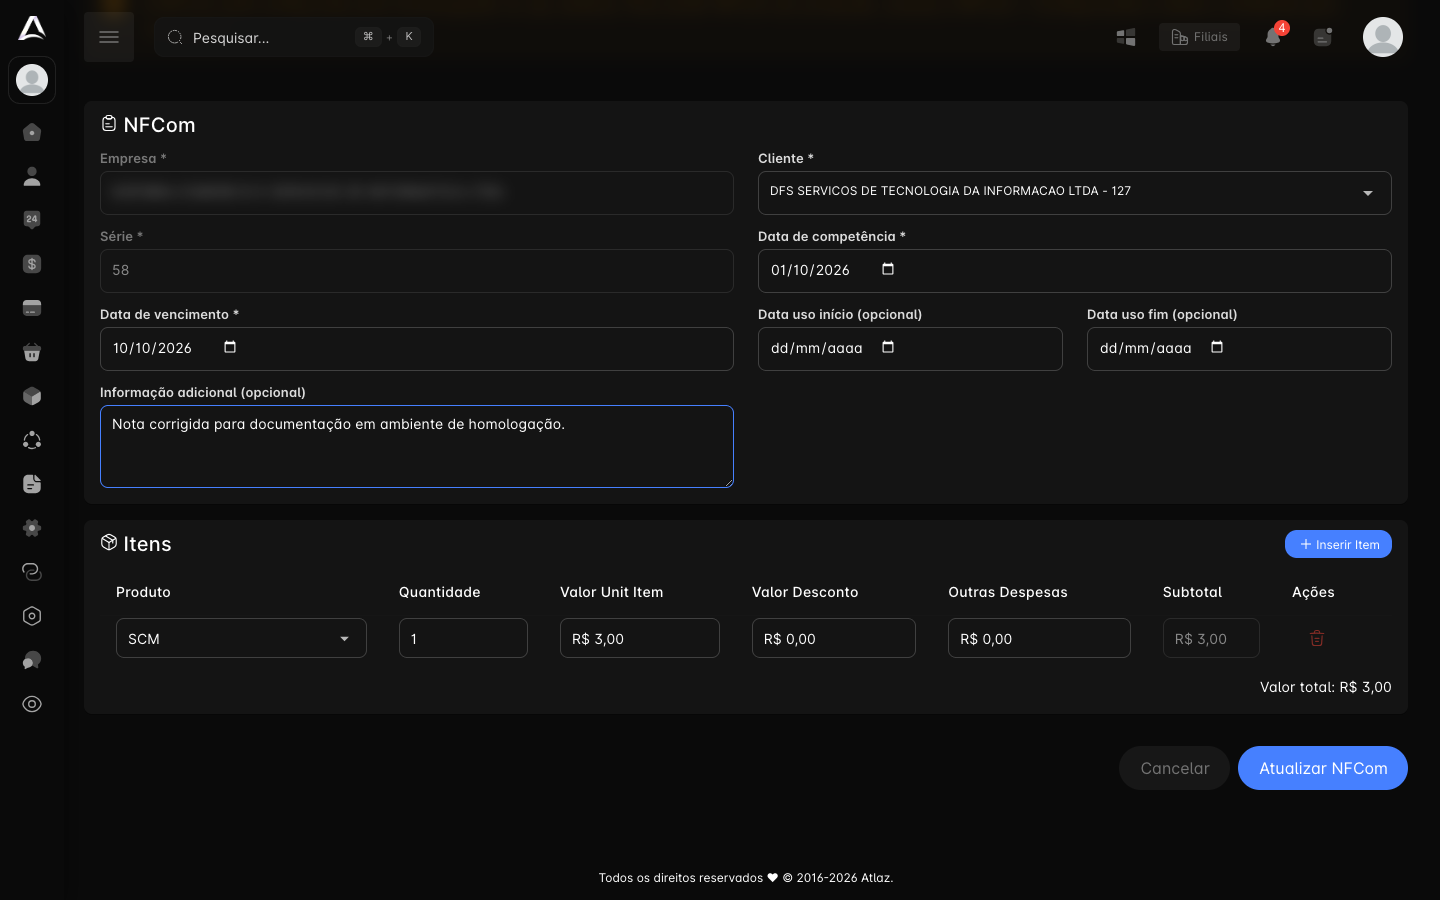The width and height of the screenshot is (1440, 900).
Task: Open the hamburger menu button
Action: [x=109, y=37]
